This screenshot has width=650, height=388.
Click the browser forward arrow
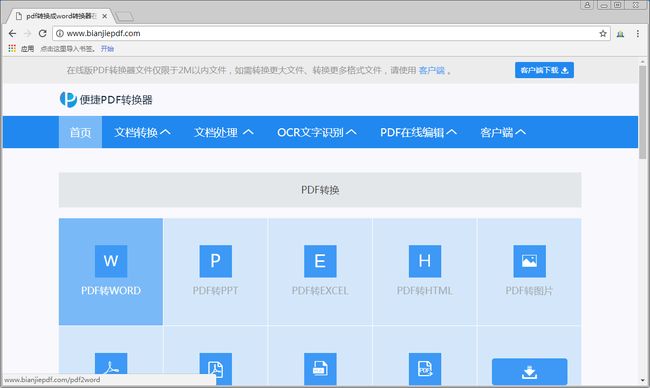(x=27, y=34)
